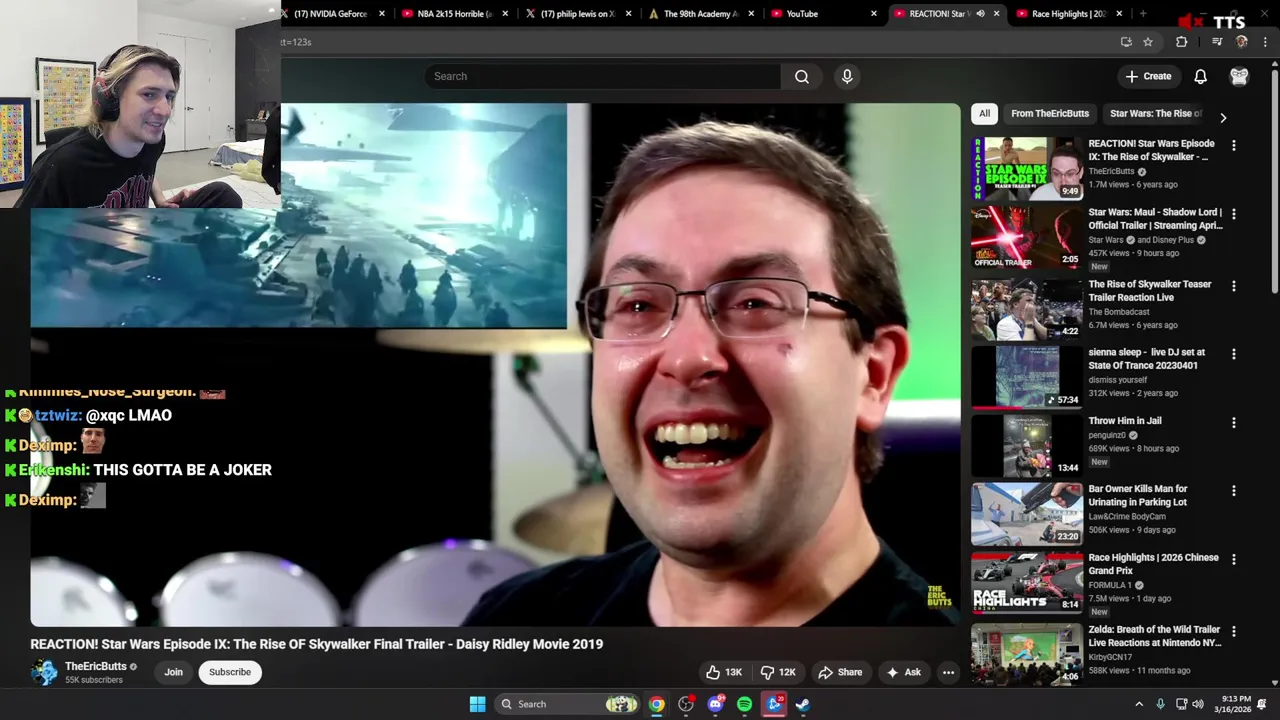Open Steam from the taskbar
The width and height of the screenshot is (1280, 720).
(x=803, y=704)
